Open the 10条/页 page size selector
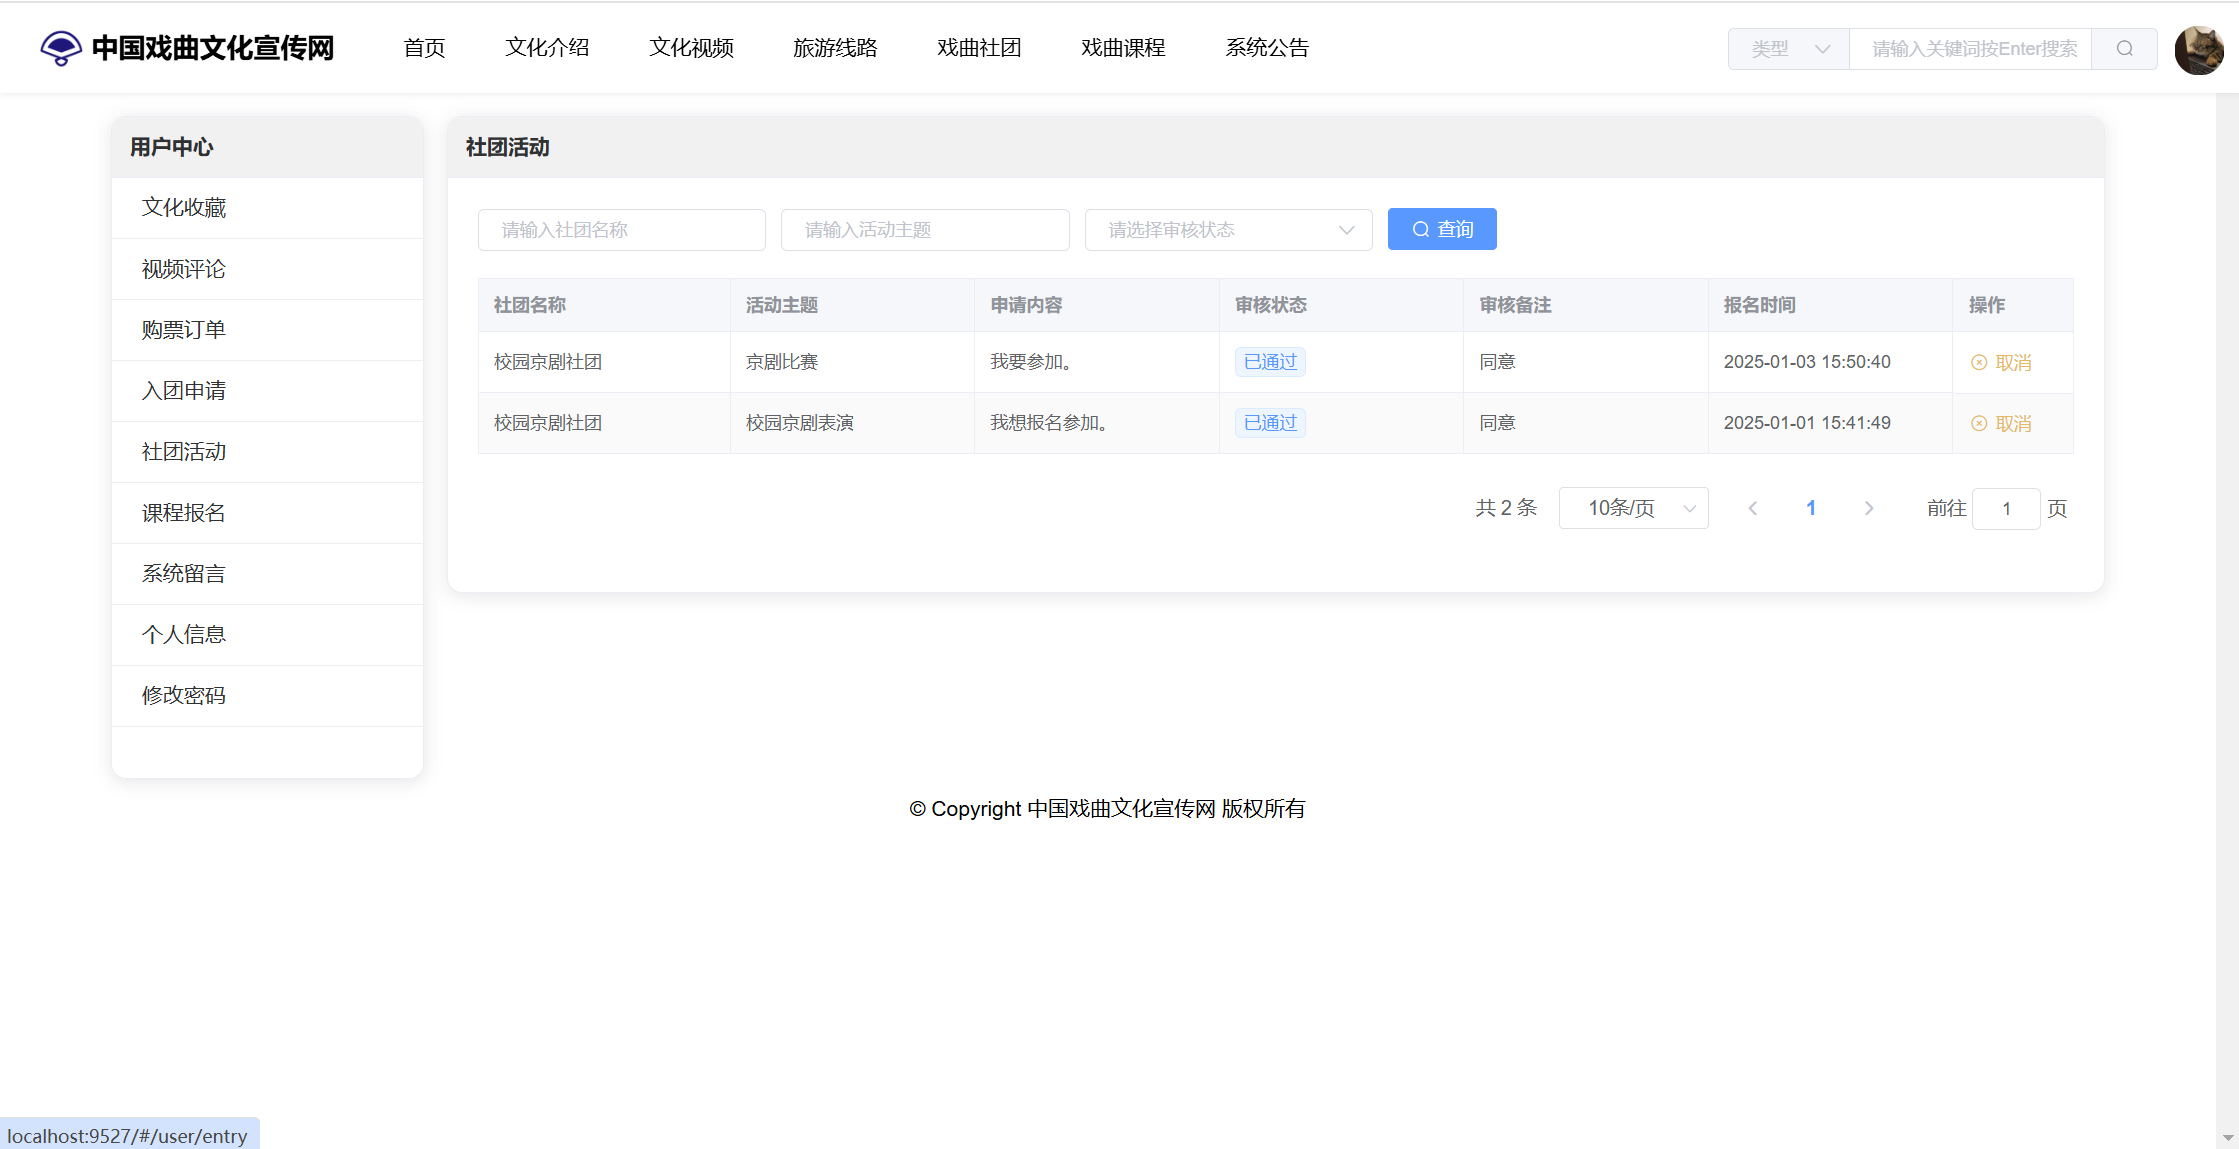This screenshot has height=1149, width=2239. click(x=1633, y=508)
